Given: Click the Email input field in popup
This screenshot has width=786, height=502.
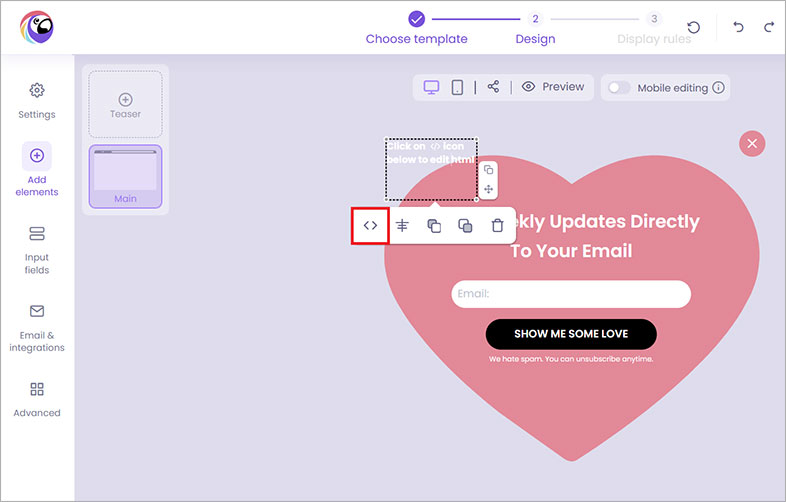Looking at the screenshot, I should coord(571,294).
